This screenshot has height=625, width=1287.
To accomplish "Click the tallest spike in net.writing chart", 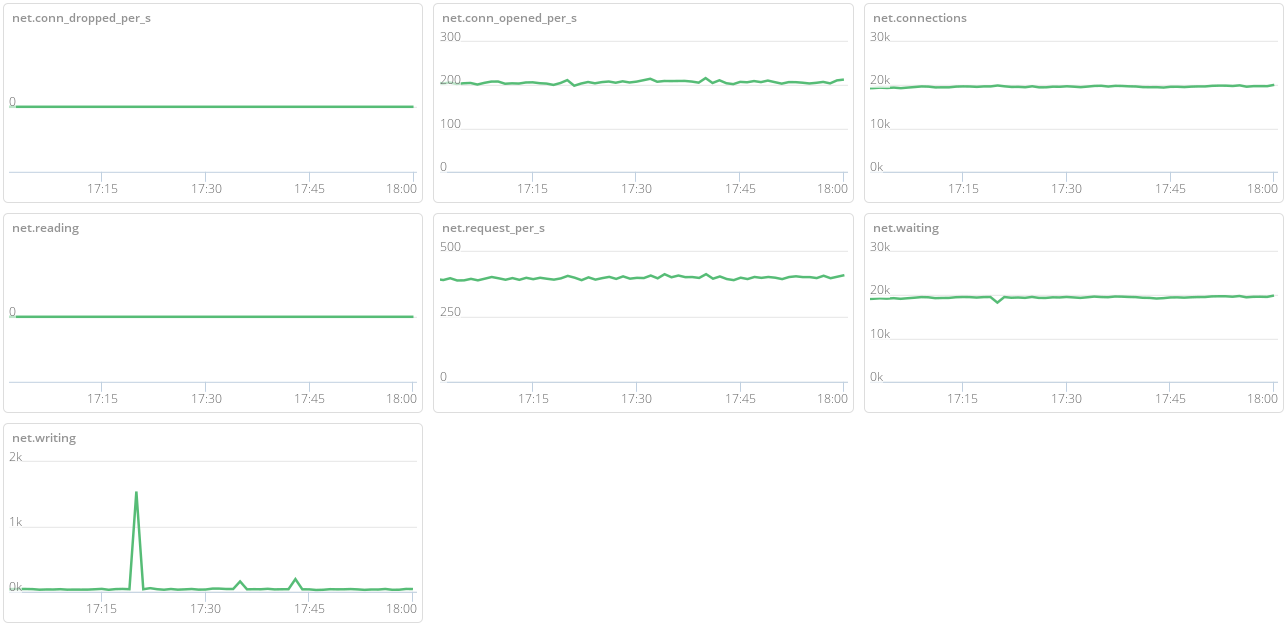I will [136, 493].
